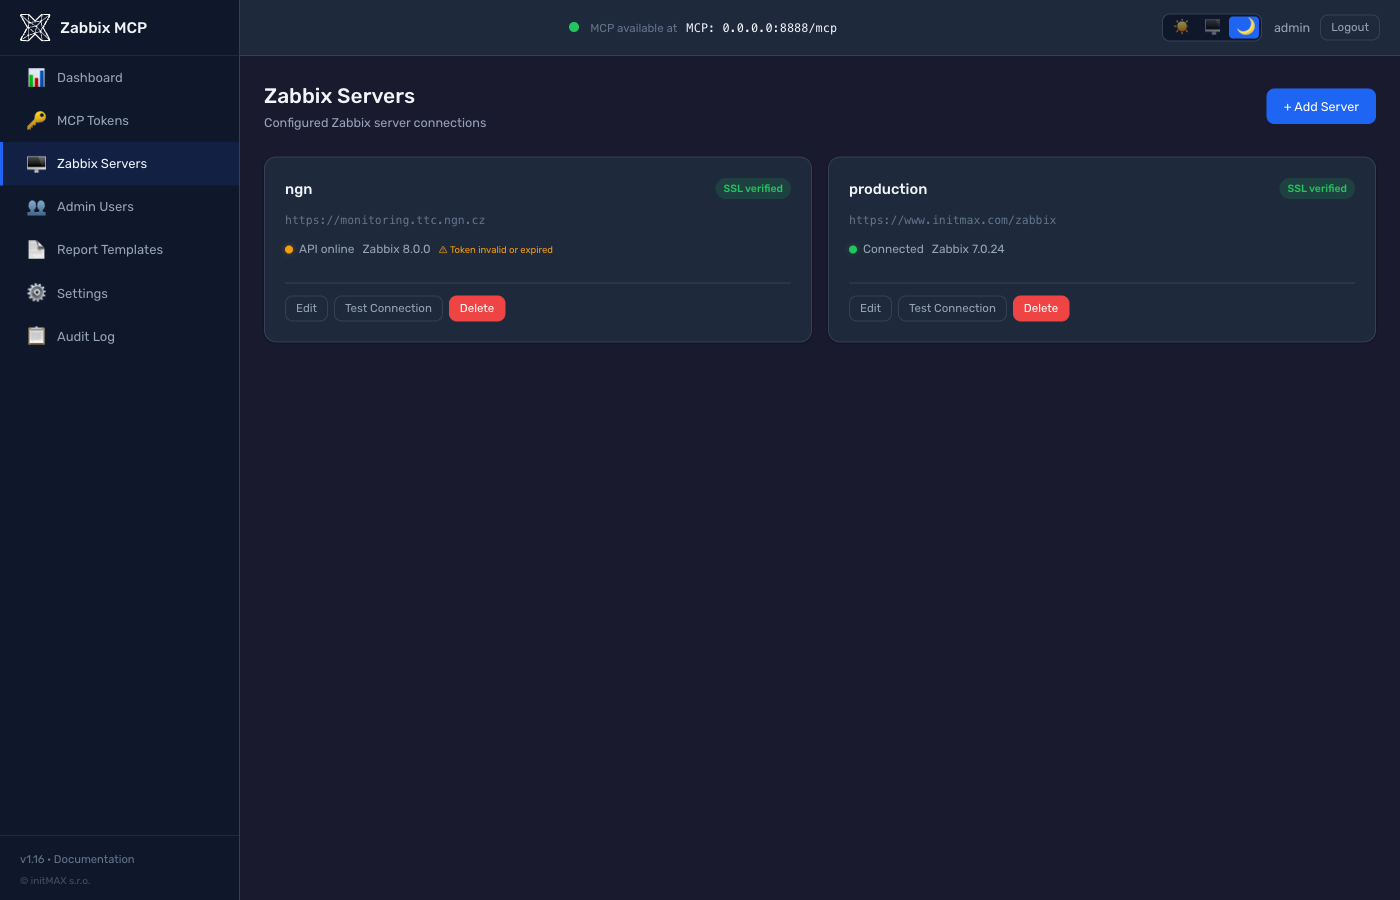Select the Dashboard chart icon in sidebar
The width and height of the screenshot is (1400, 900).
[x=37, y=77]
